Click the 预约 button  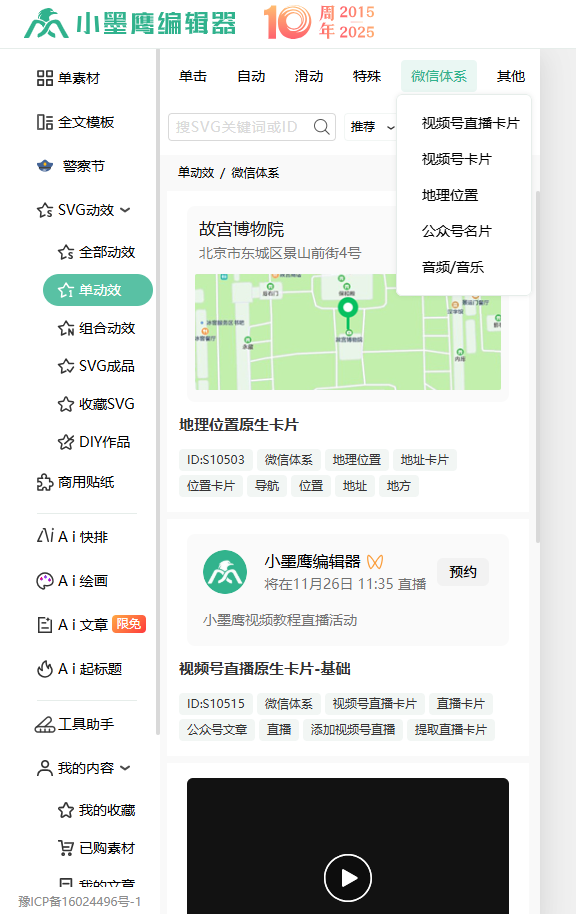463,572
